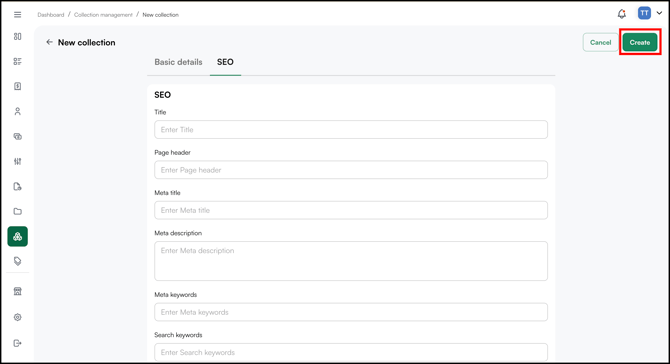Select the highlighted green collection icon
The width and height of the screenshot is (670, 364).
coord(18,236)
